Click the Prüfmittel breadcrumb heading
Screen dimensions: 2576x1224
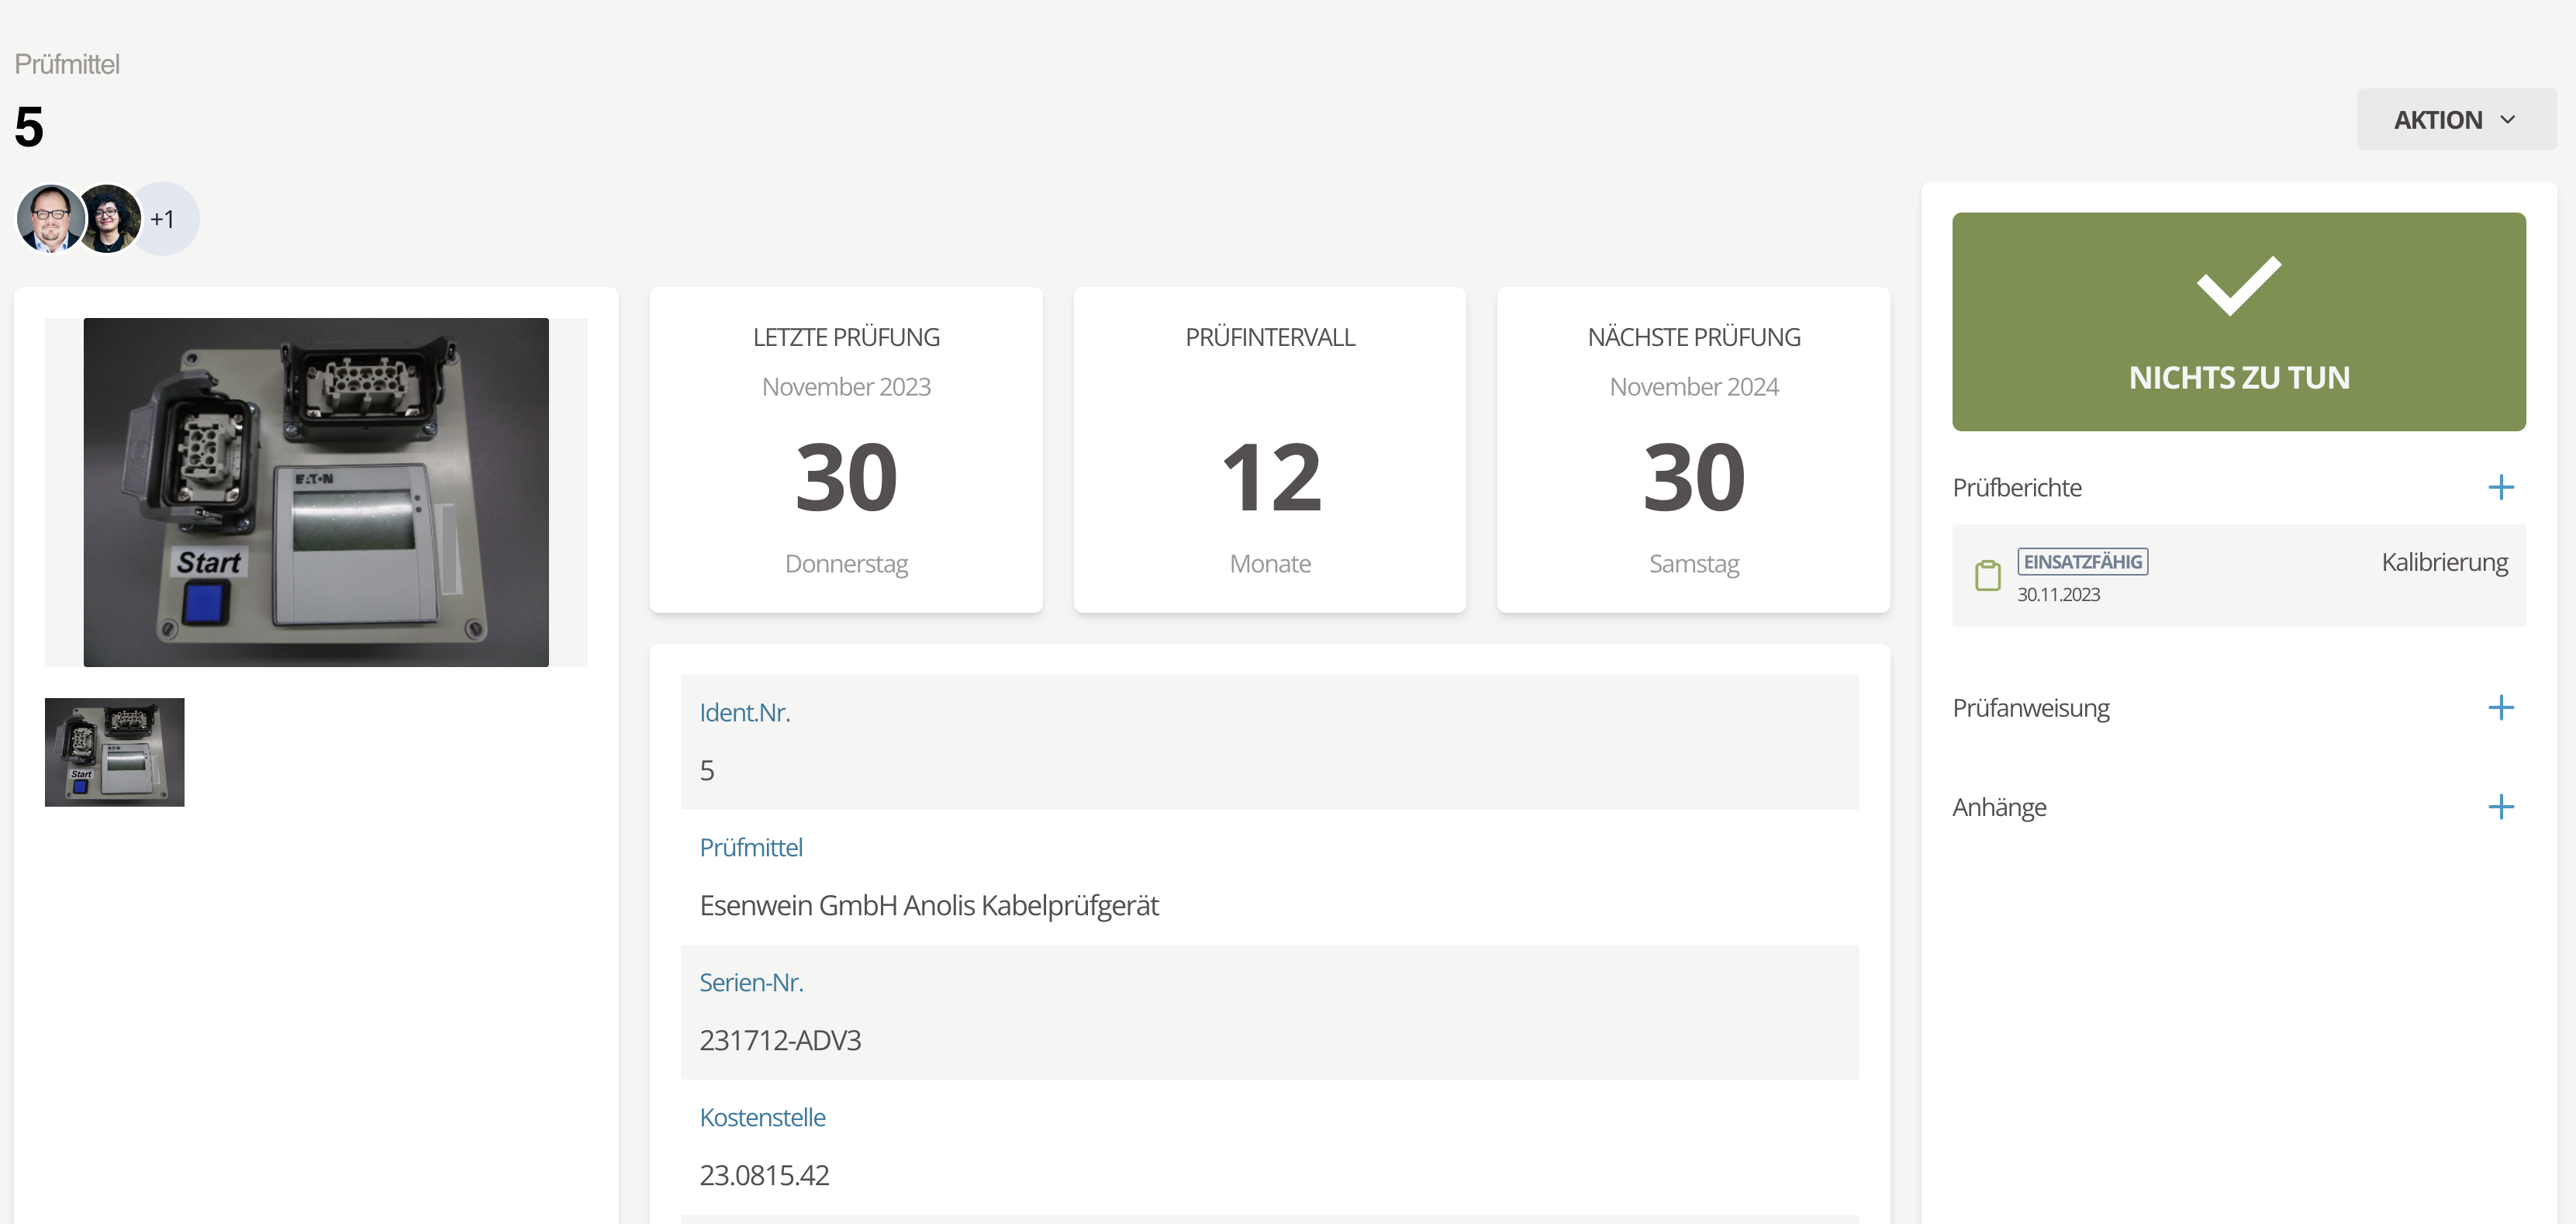[x=67, y=64]
